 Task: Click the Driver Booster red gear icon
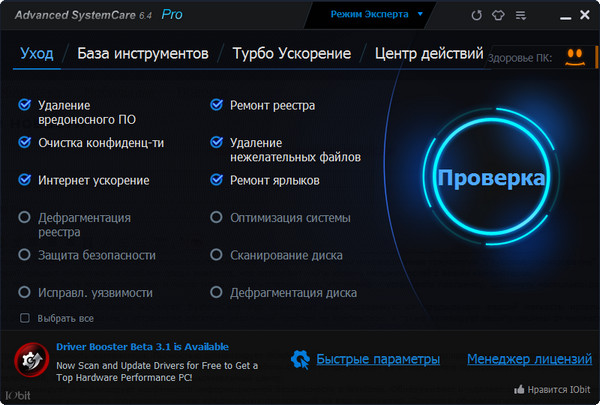(x=32, y=360)
